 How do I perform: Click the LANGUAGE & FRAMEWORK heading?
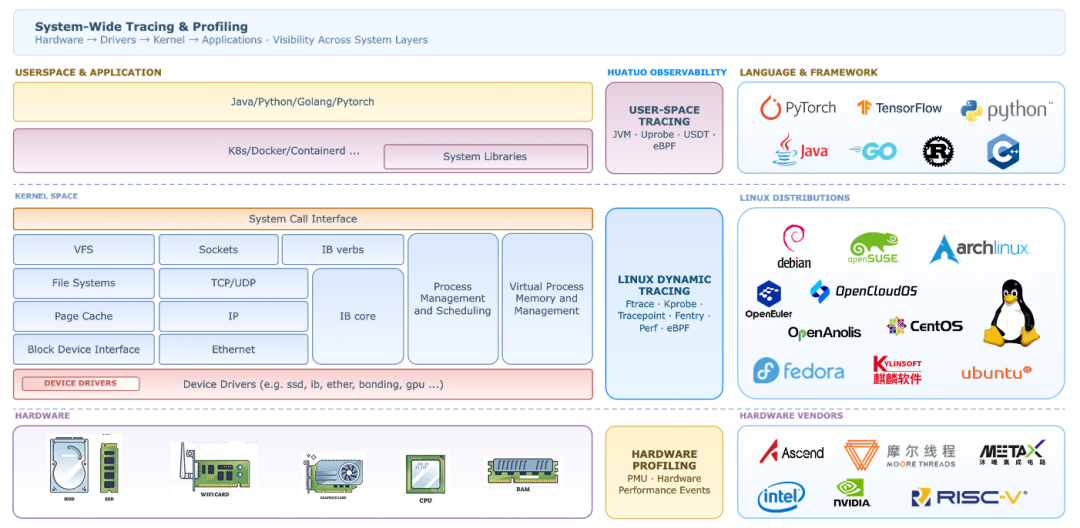click(x=809, y=72)
